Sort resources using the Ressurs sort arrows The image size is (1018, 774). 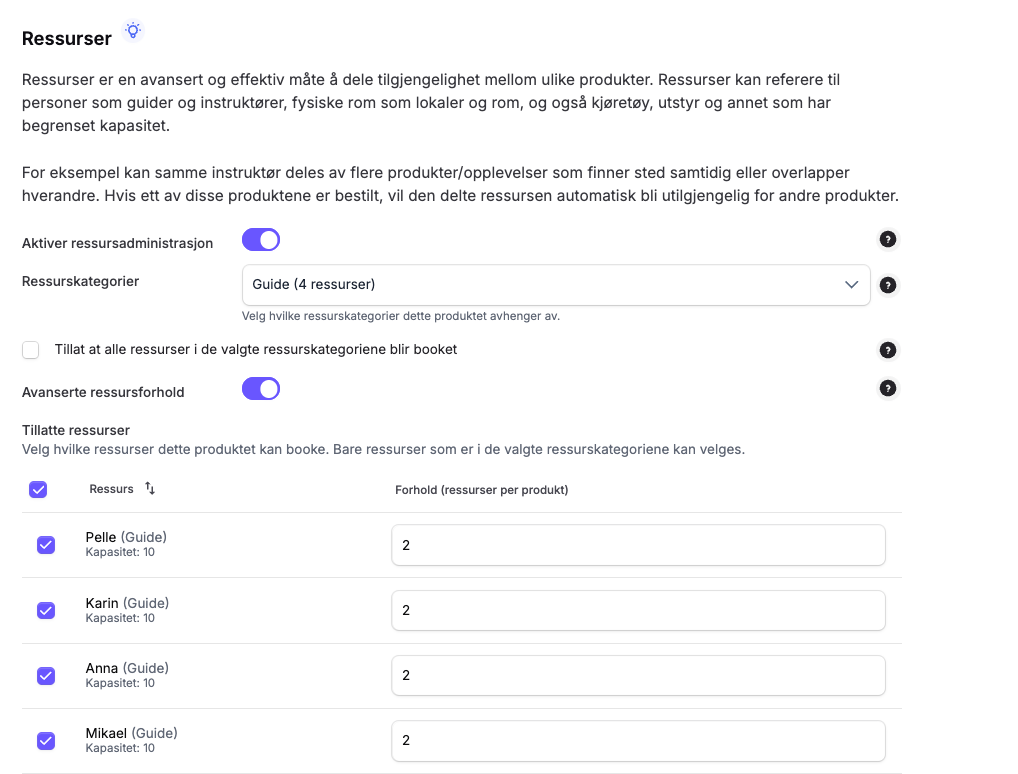pyautogui.click(x=150, y=489)
